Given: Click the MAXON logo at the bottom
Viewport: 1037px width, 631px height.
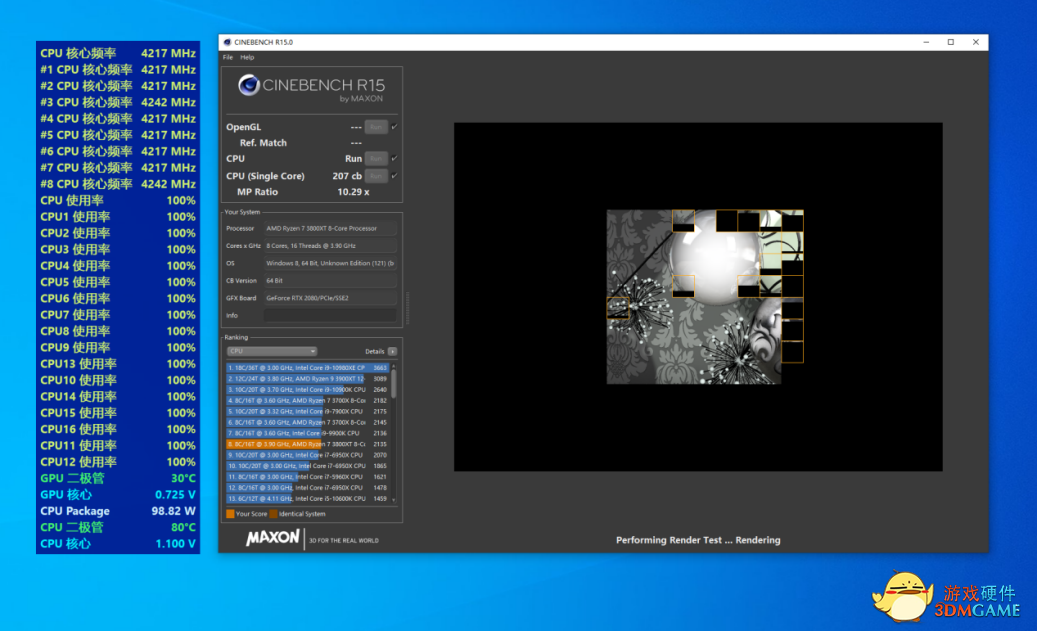Looking at the screenshot, I should point(272,538).
